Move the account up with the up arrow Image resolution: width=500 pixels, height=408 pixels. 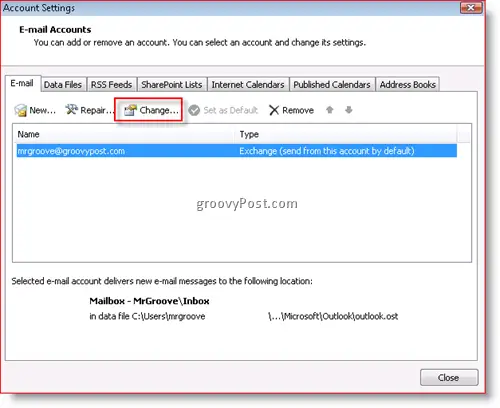(x=330, y=110)
